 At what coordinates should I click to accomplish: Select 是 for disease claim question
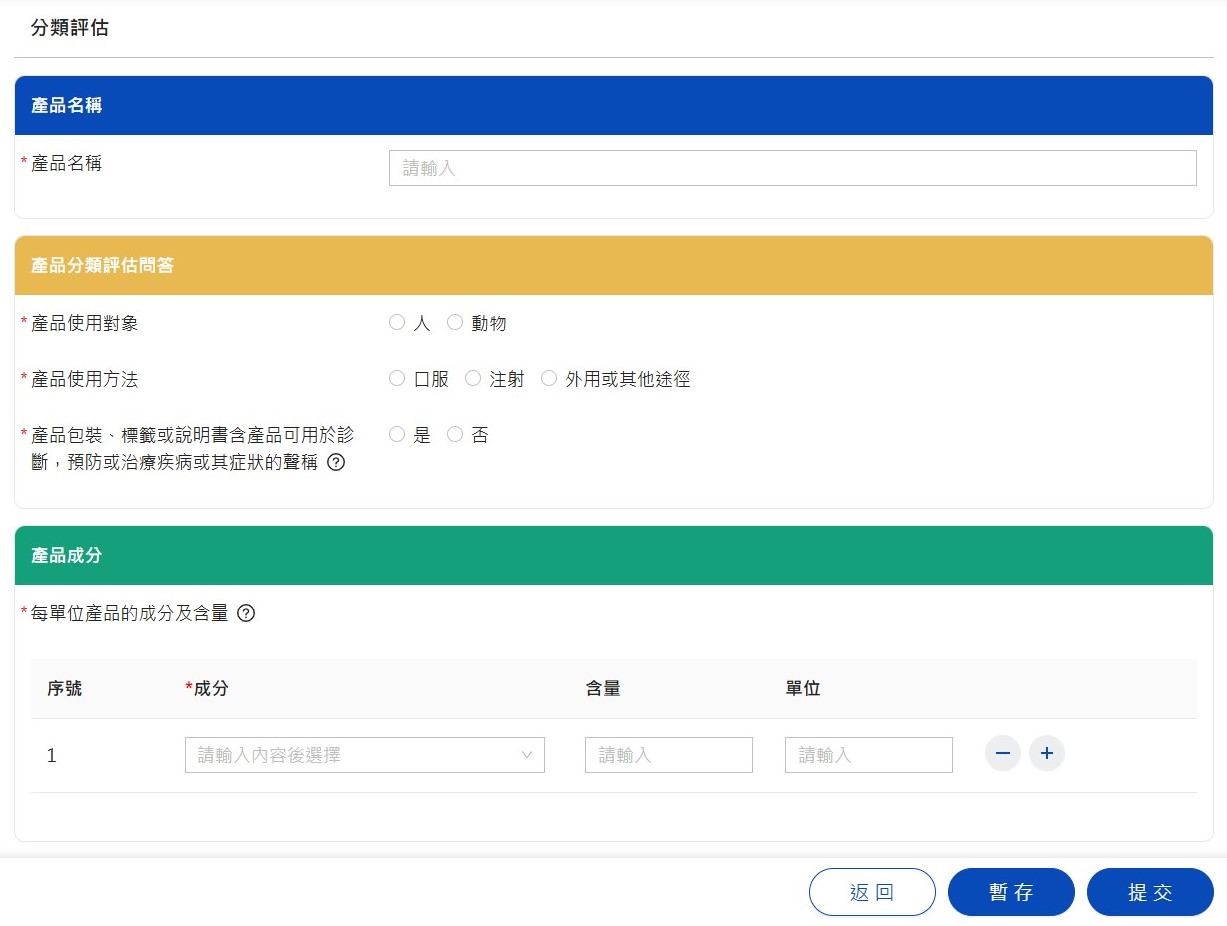[398, 435]
